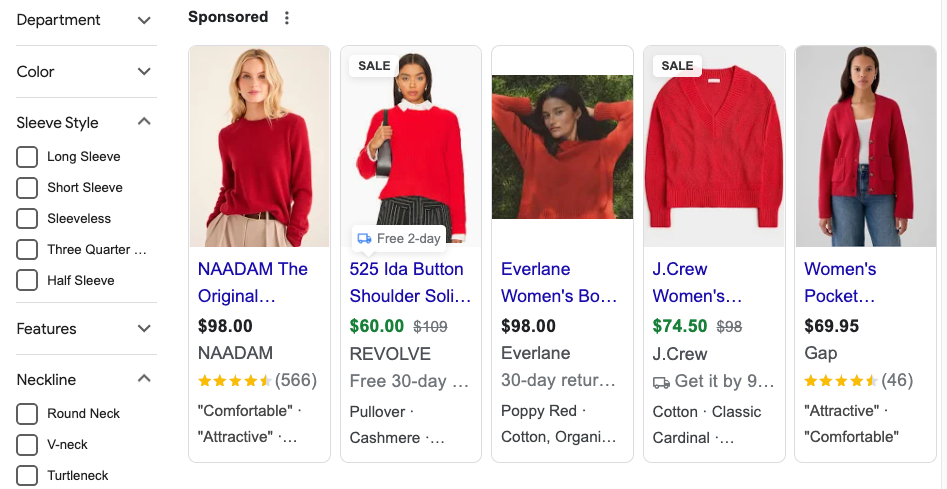Click the J.Crew delivery truck icon
Screen dimensions: 947x489
pos(661,381)
